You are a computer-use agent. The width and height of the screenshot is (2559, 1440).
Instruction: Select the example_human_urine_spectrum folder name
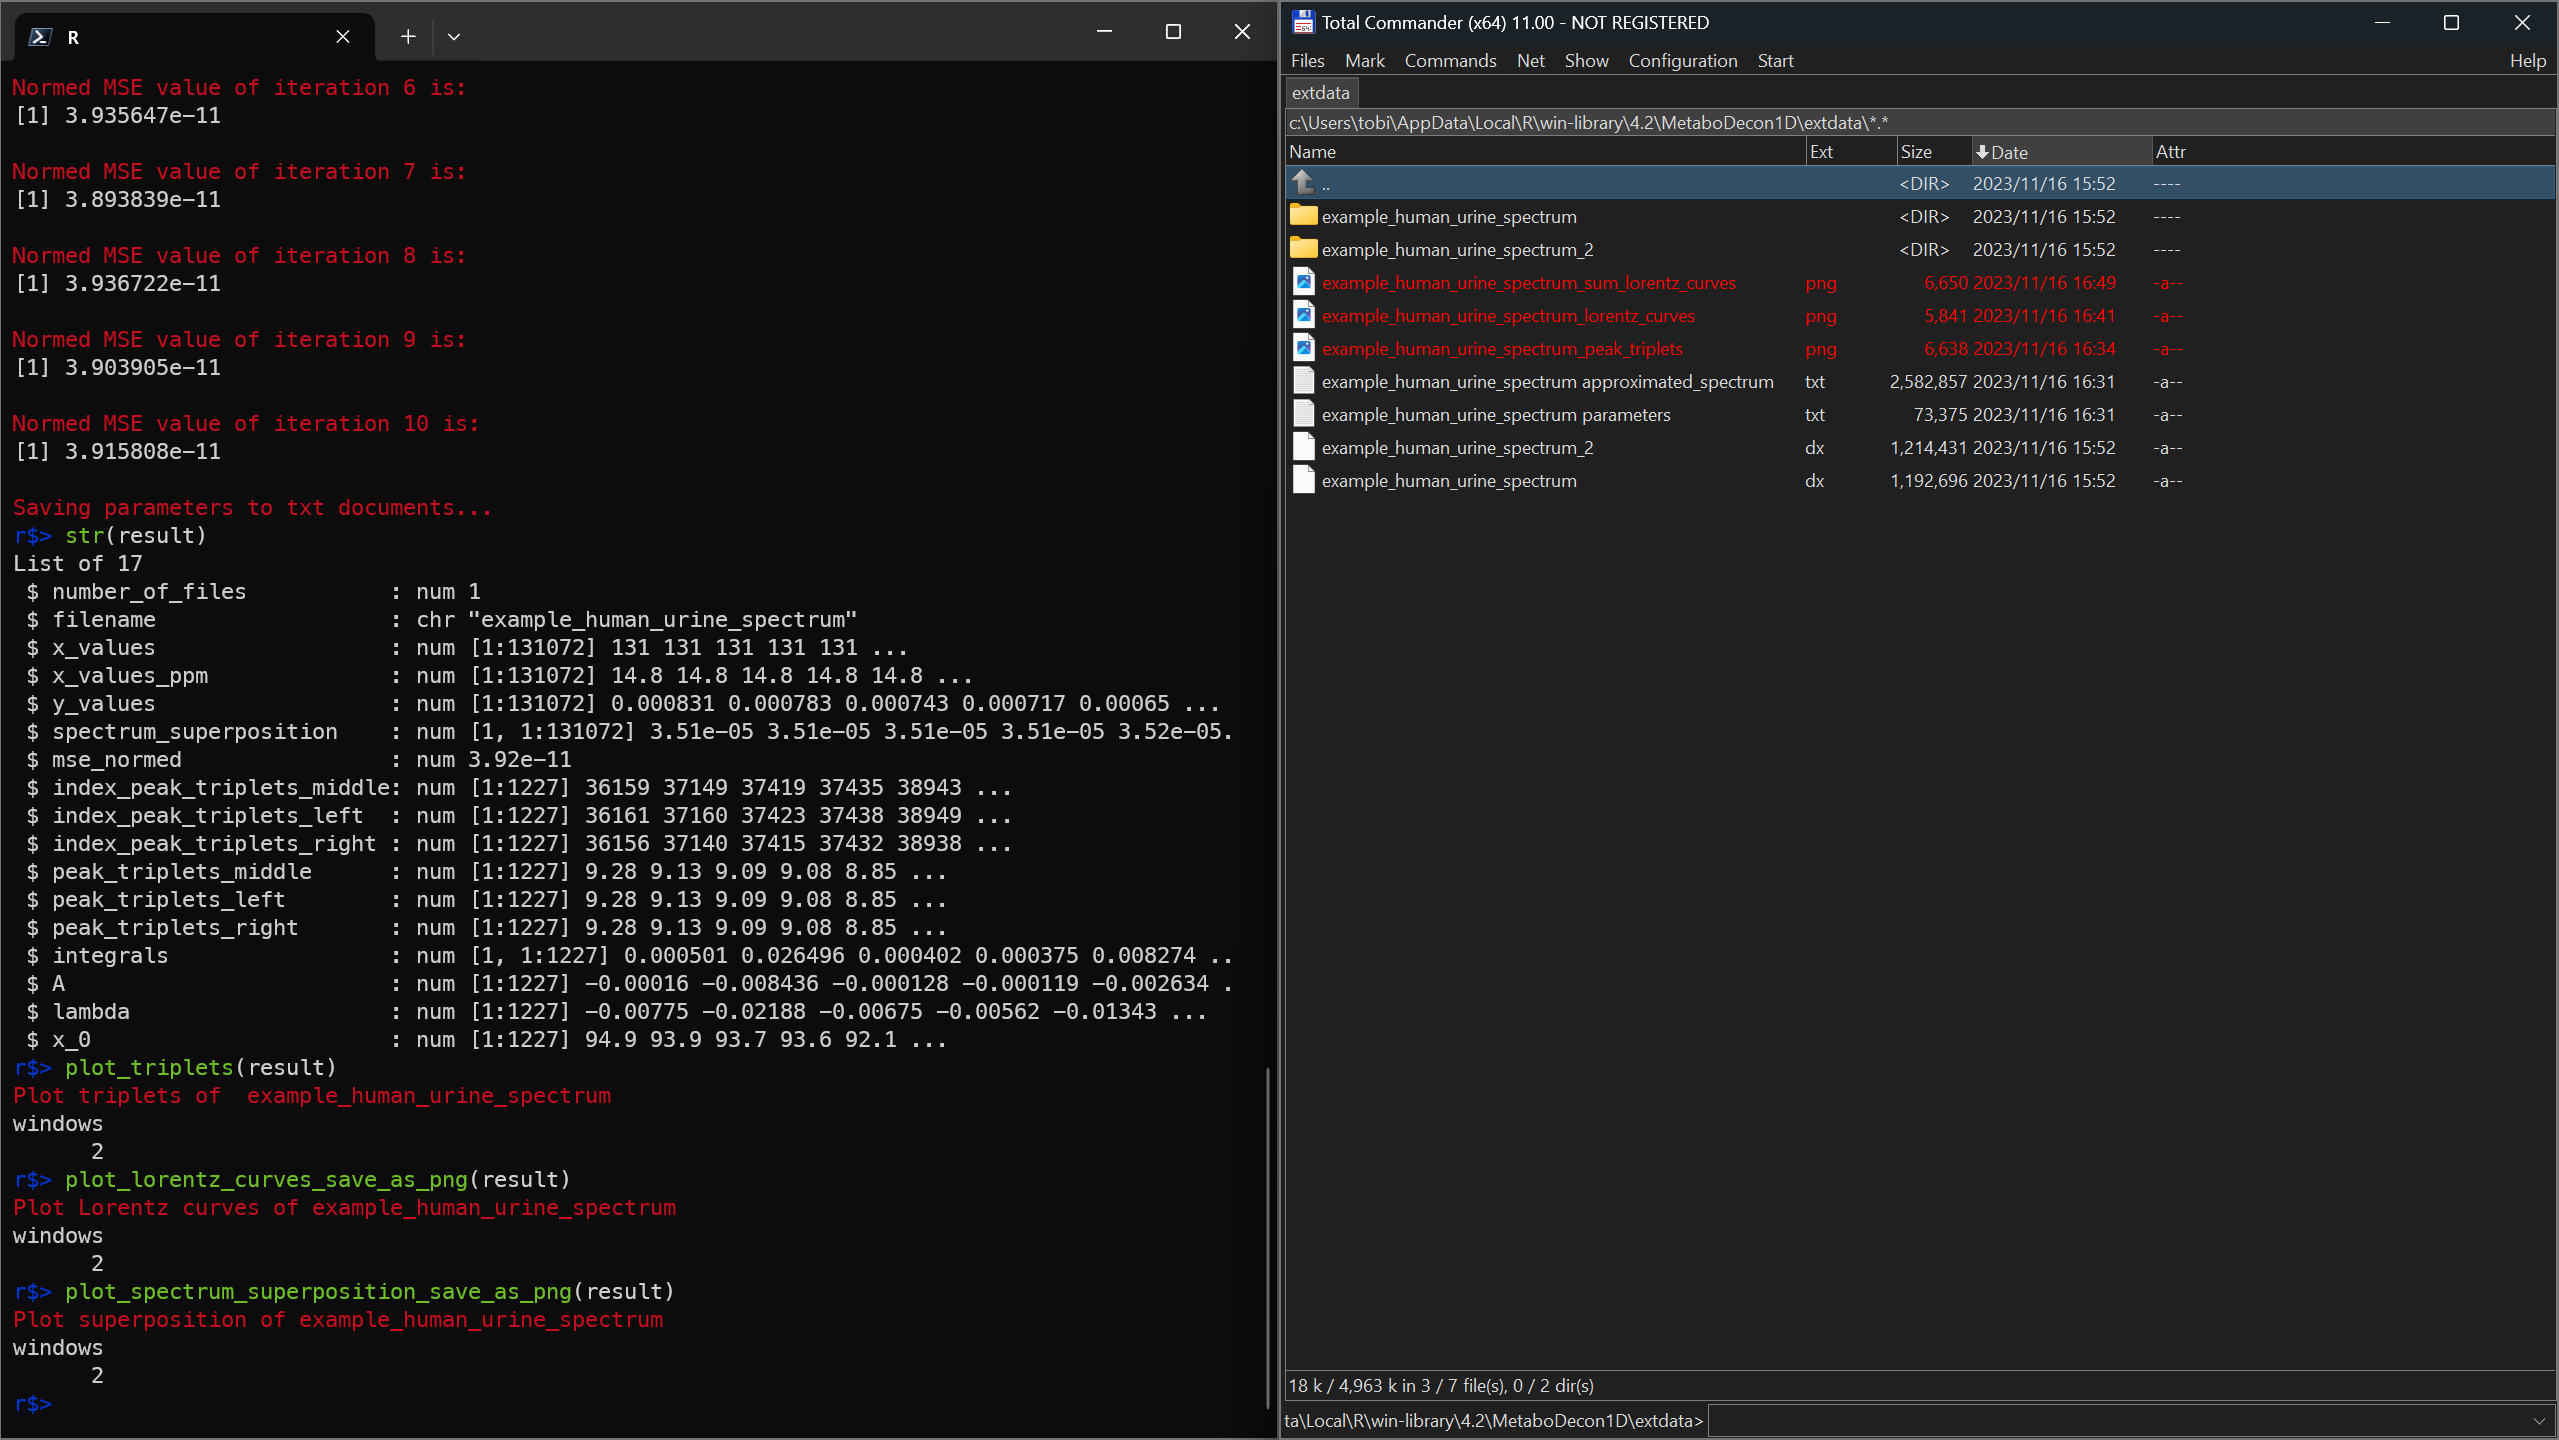tap(1449, 217)
